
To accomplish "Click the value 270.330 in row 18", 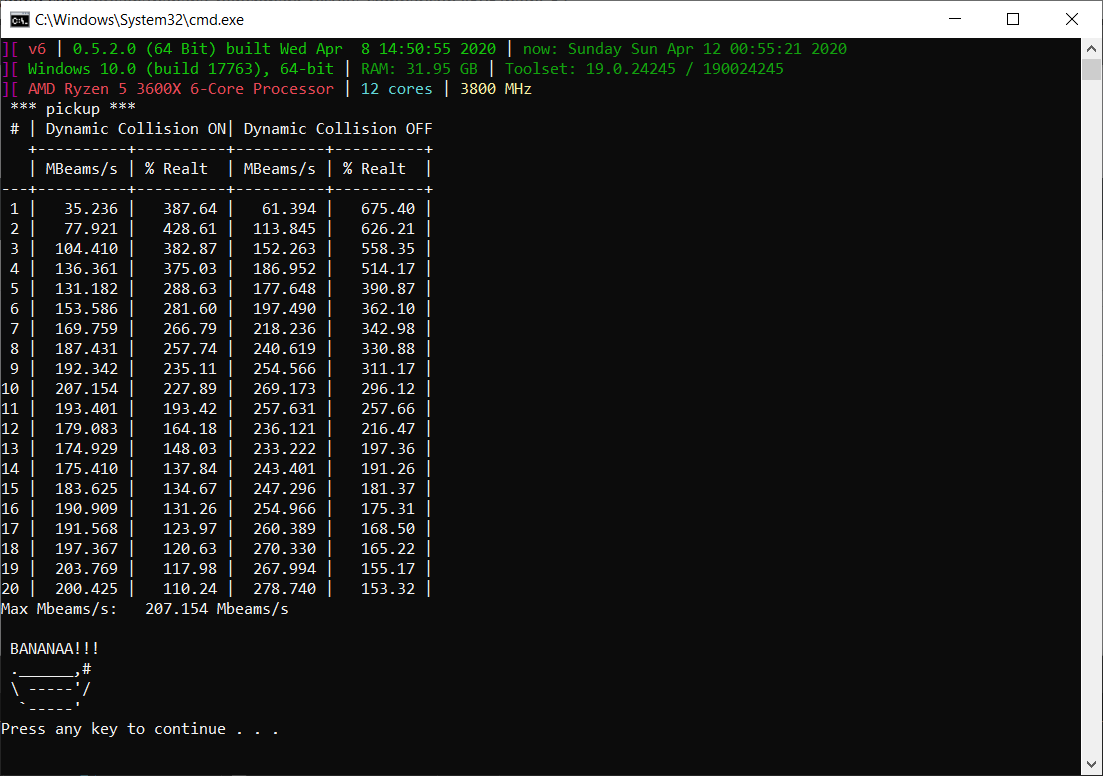I will (x=284, y=548).
